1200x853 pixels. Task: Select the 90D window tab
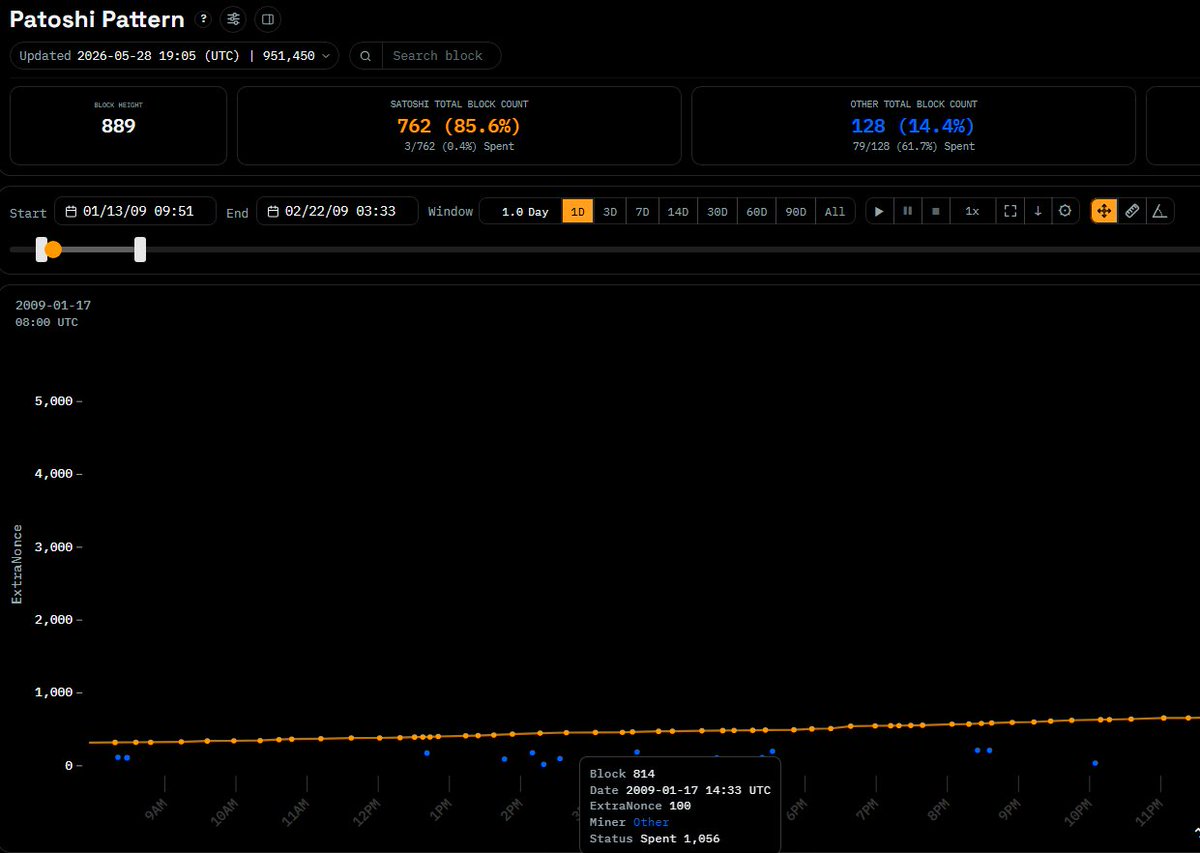pyautogui.click(x=795, y=212)
